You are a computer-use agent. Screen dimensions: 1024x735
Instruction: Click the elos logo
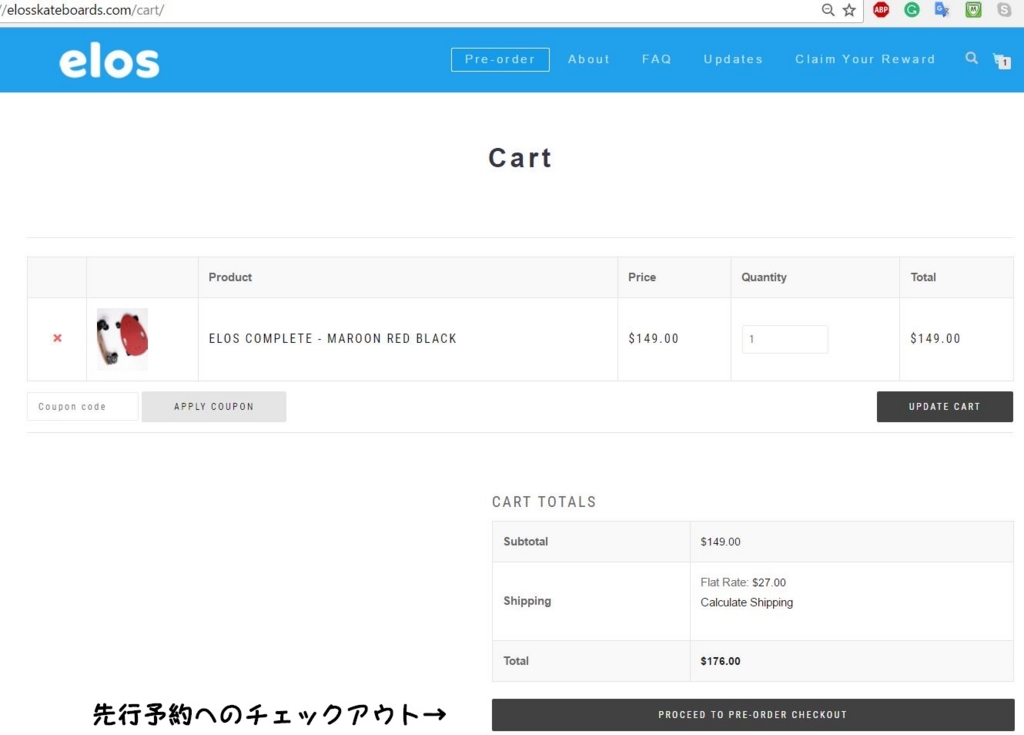click(x=109, y=62)
